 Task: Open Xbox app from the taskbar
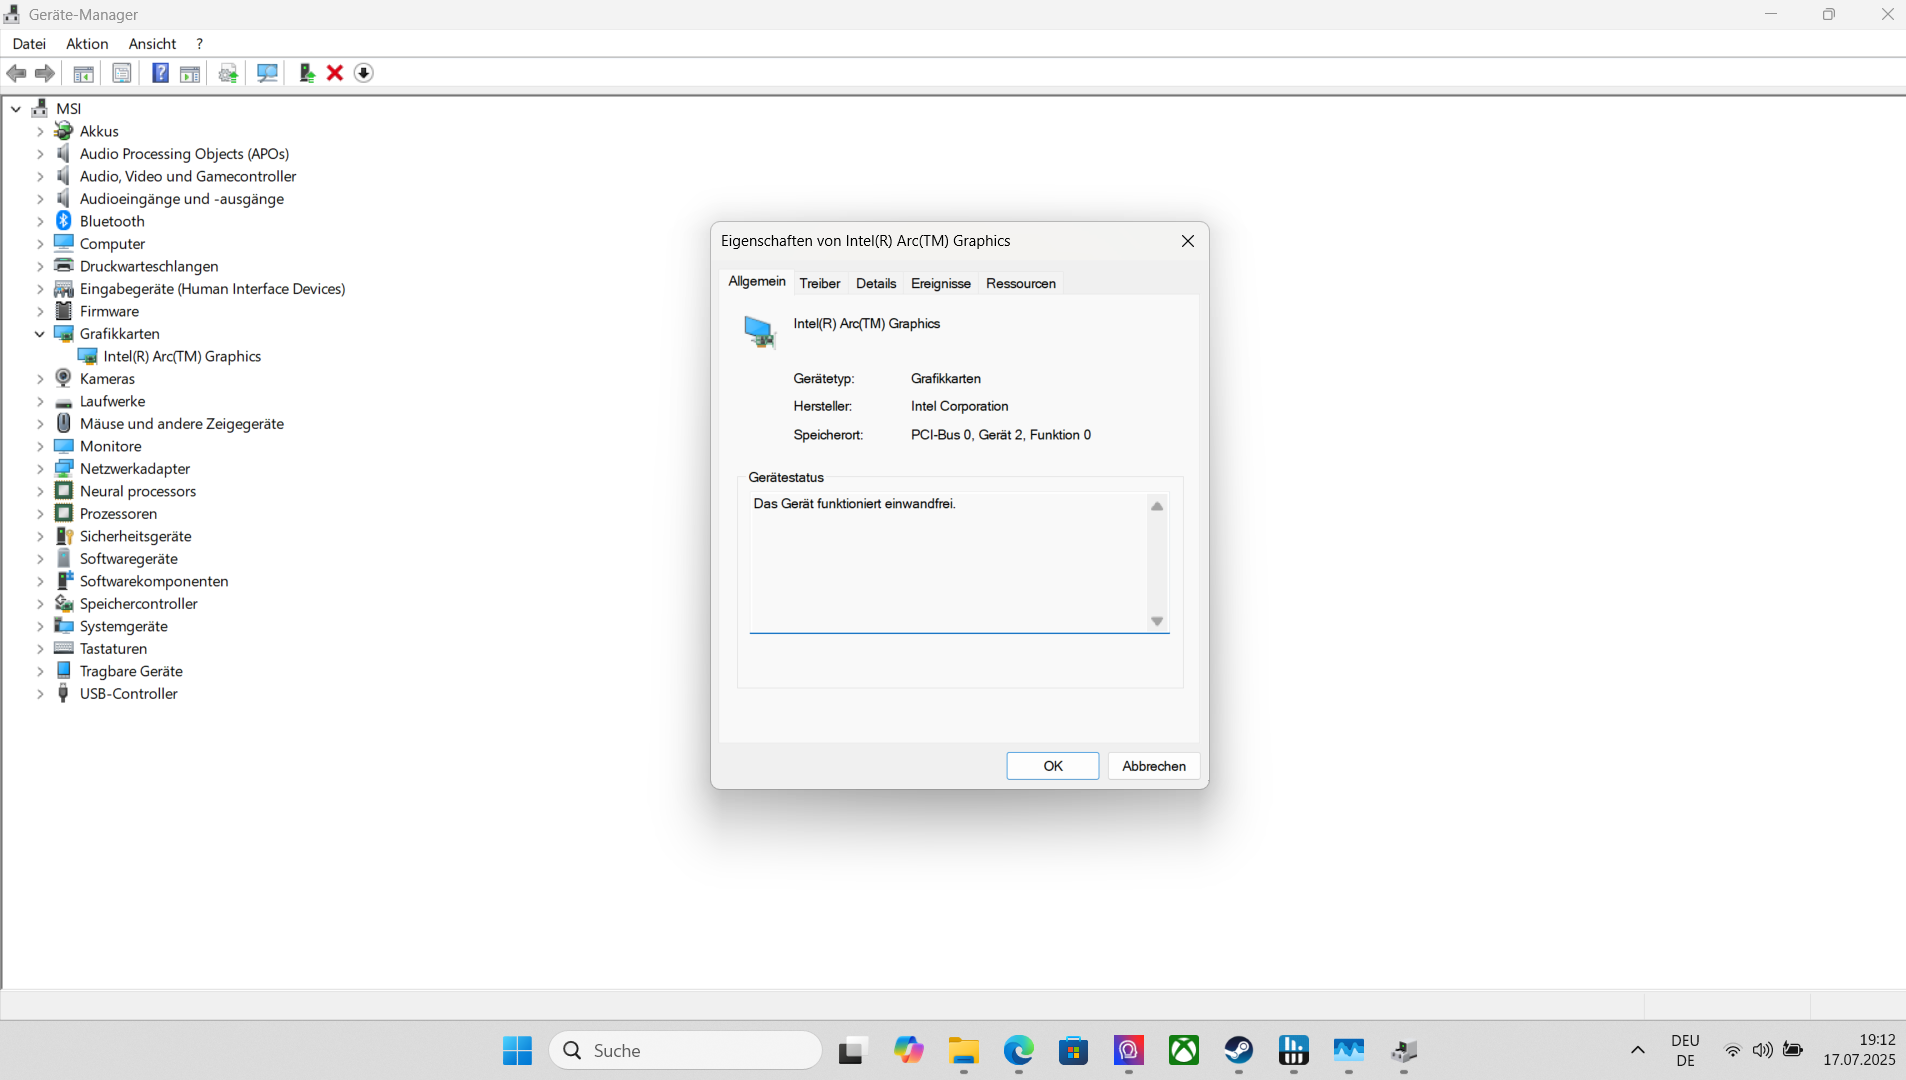pos(1184,1050)
